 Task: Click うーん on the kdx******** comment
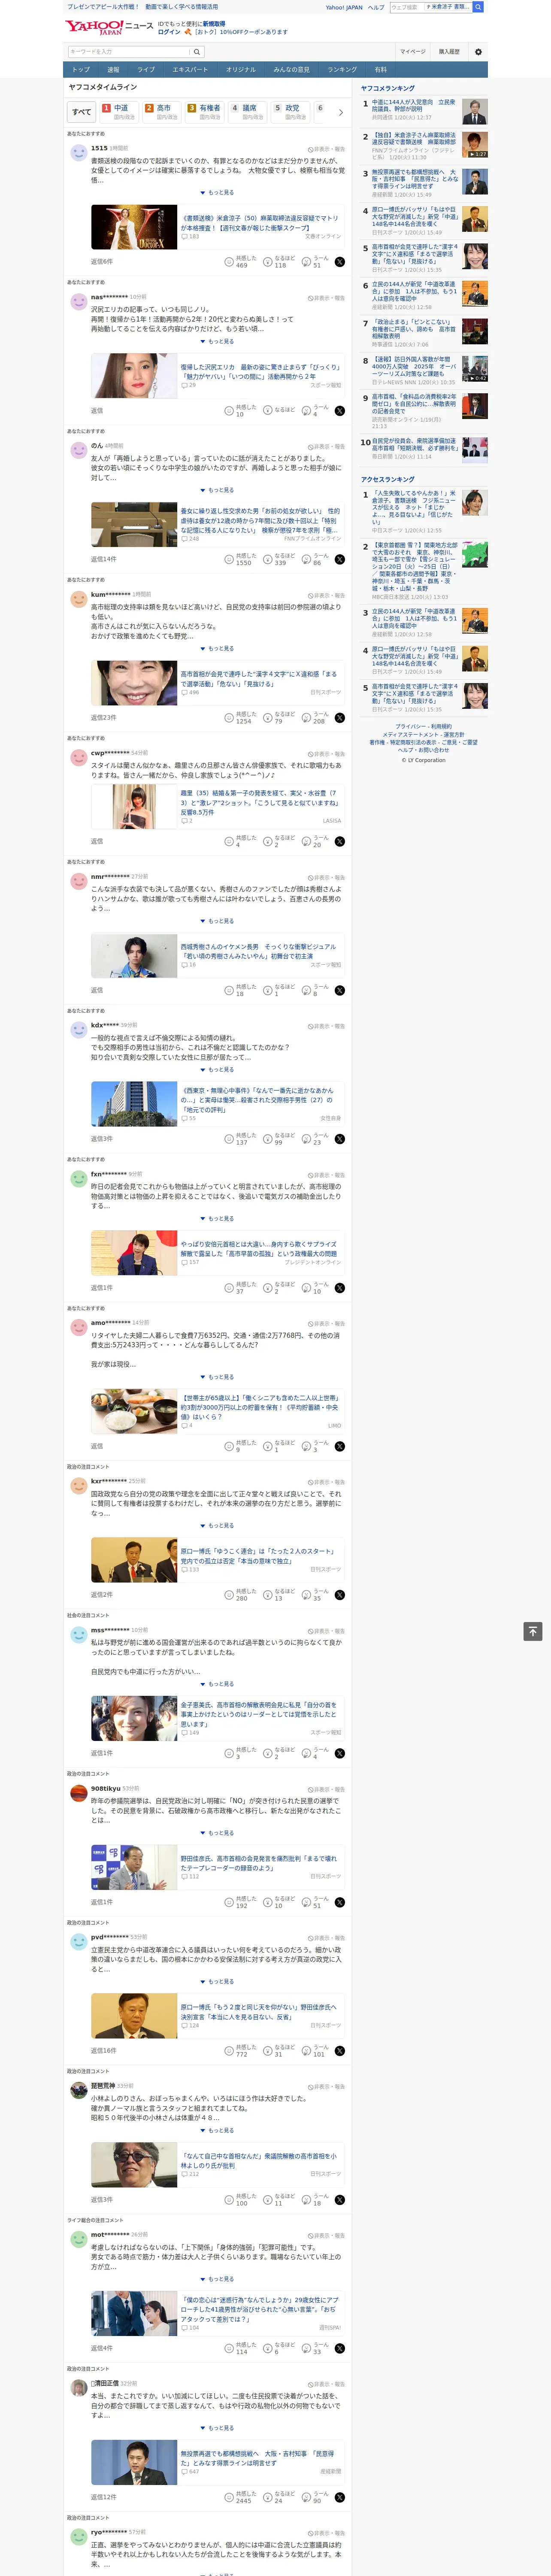pos(316,1139)
